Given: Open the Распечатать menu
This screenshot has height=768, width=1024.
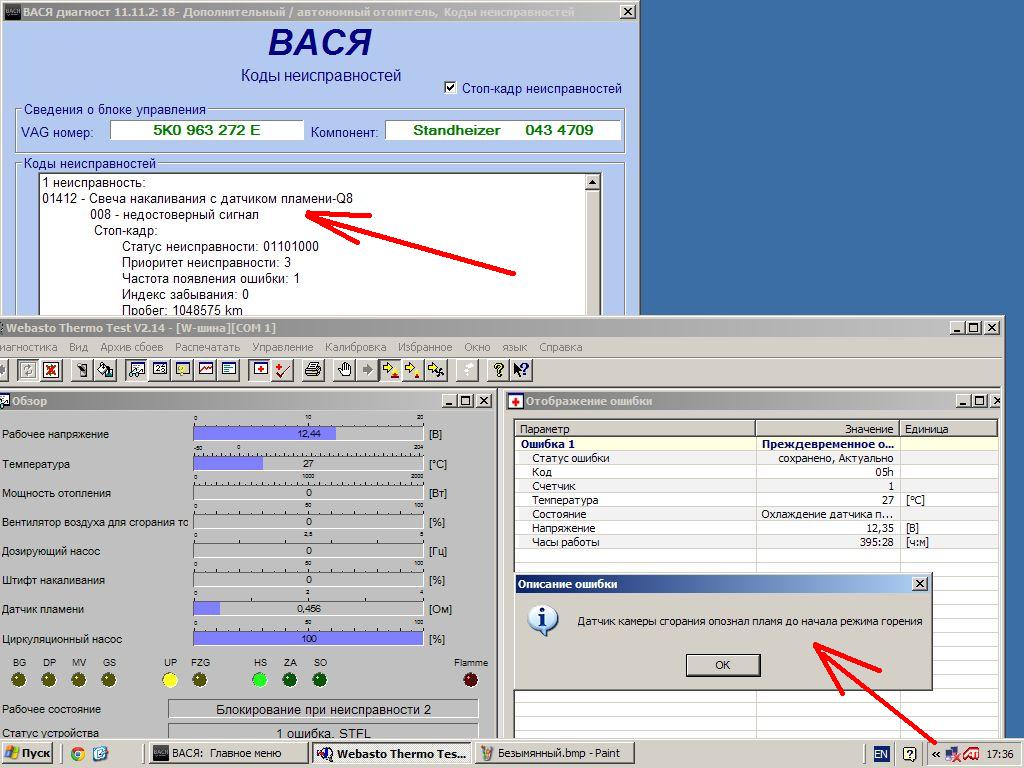Looking at the screenshot, I should (207, 347).
